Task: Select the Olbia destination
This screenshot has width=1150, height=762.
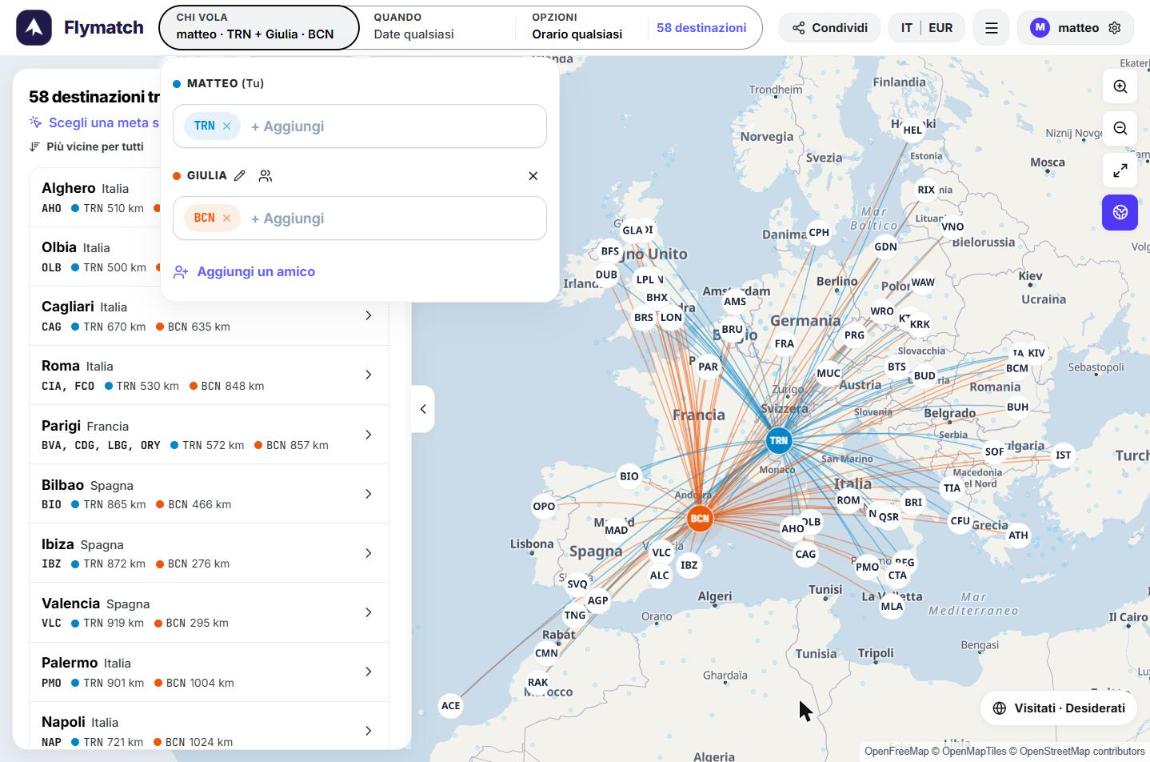Action: tap(95, 257)
